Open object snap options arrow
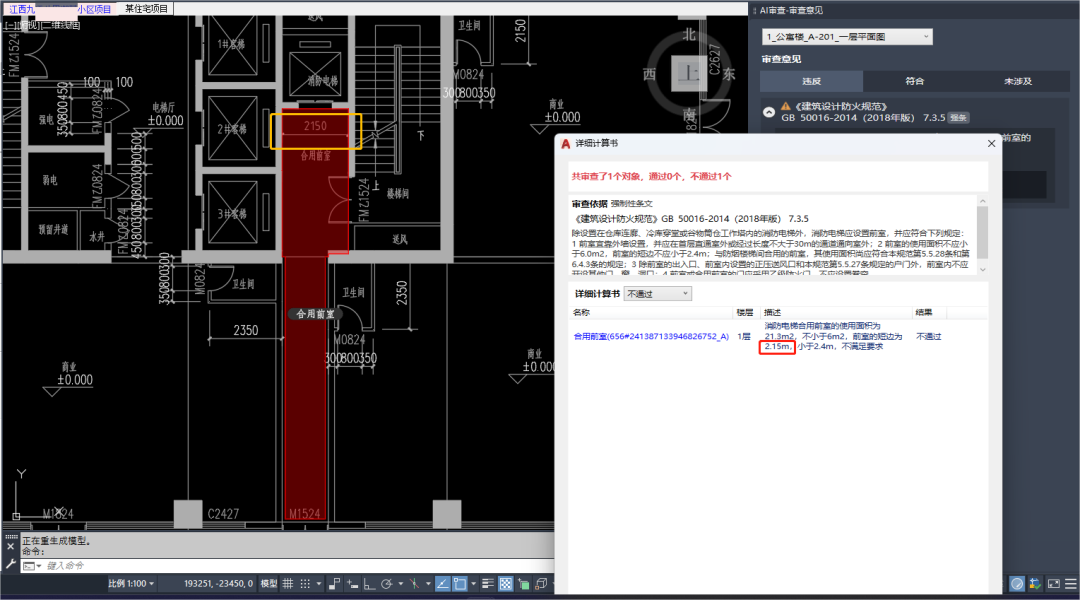Image resolution: width=1080 pixels, height=600 pixels. point(474,583)
